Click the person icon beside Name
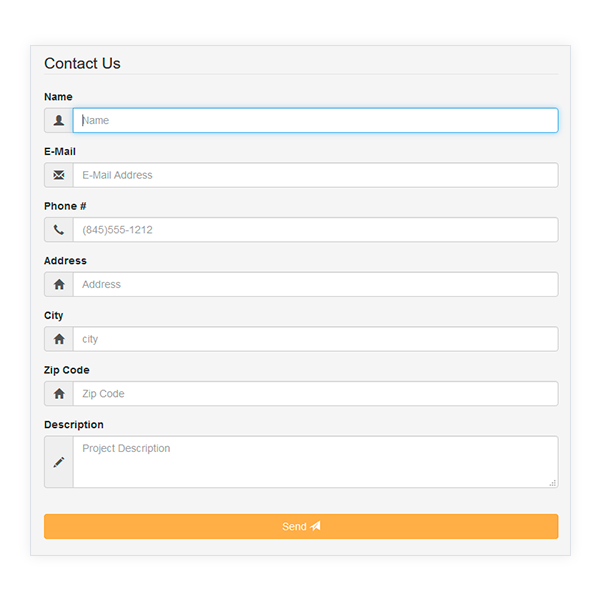 [59, 121]
